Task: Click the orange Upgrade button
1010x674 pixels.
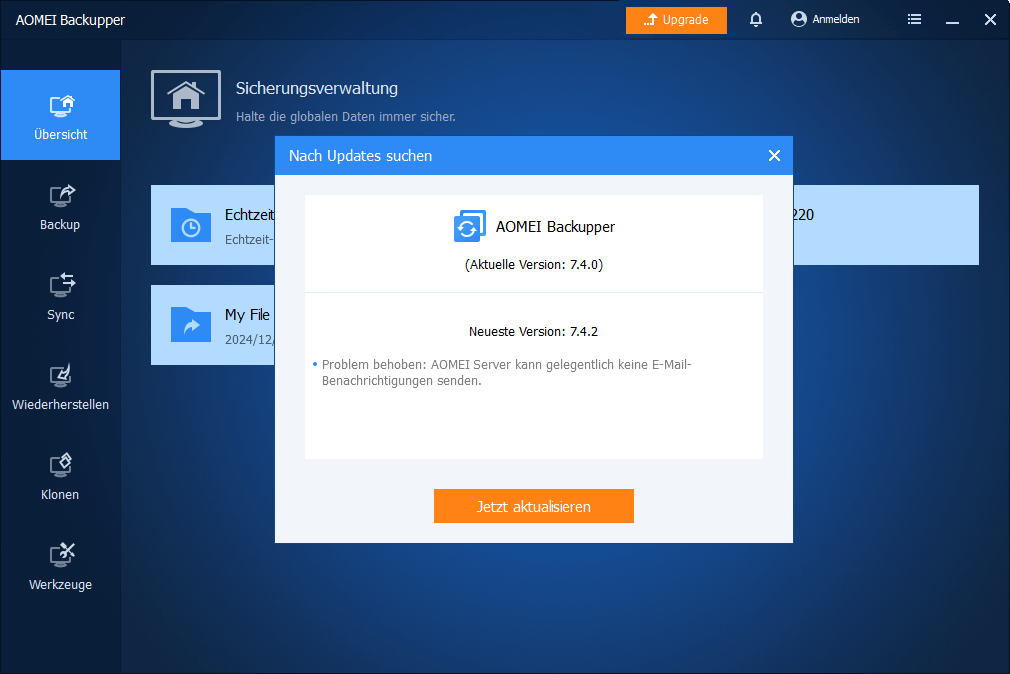Action: pos(676,20)
